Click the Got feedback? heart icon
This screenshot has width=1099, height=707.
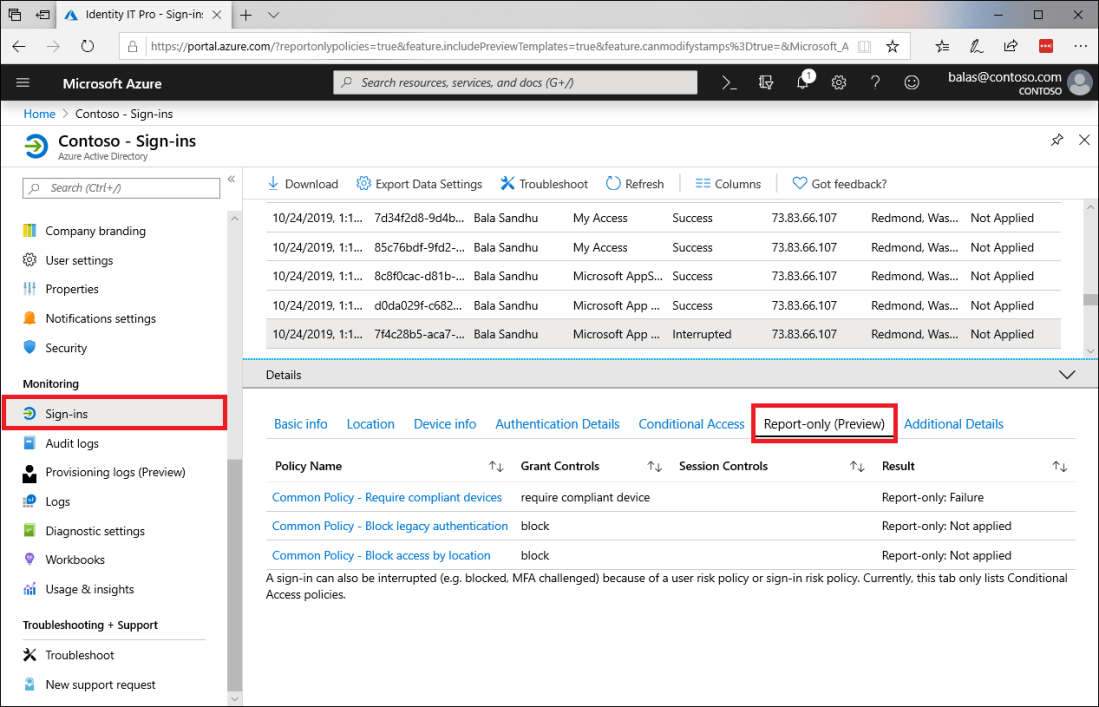[799, 183]
